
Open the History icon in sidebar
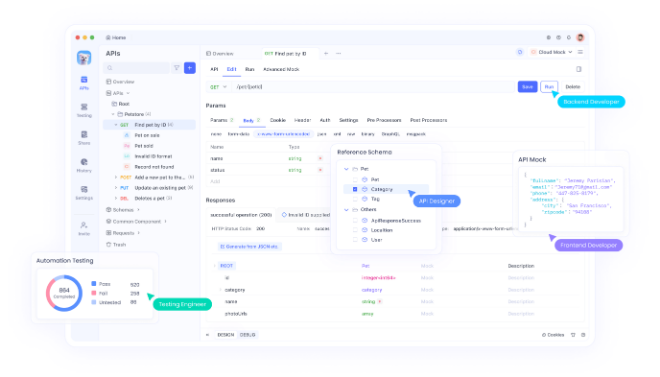coord(84,165)
